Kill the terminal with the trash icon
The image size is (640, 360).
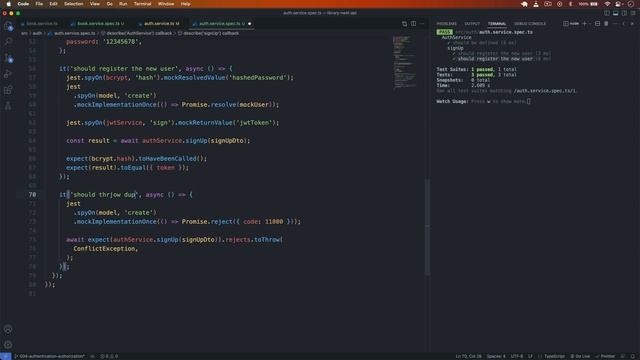coord(606,24)
